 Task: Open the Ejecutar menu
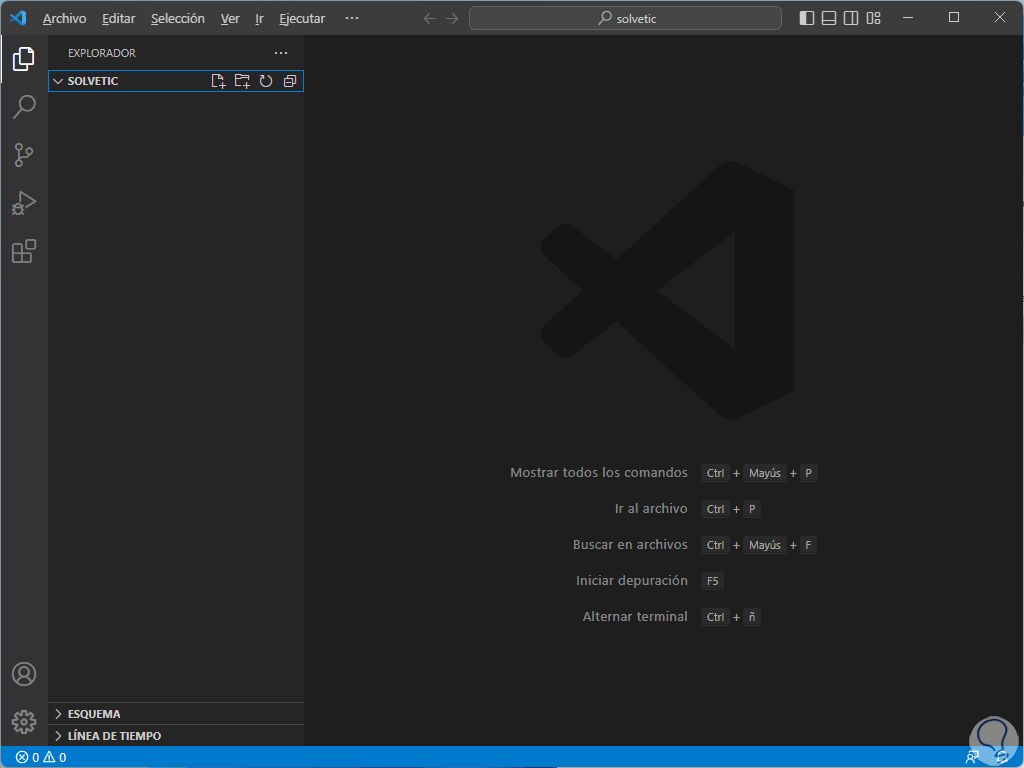click(302, 18)
